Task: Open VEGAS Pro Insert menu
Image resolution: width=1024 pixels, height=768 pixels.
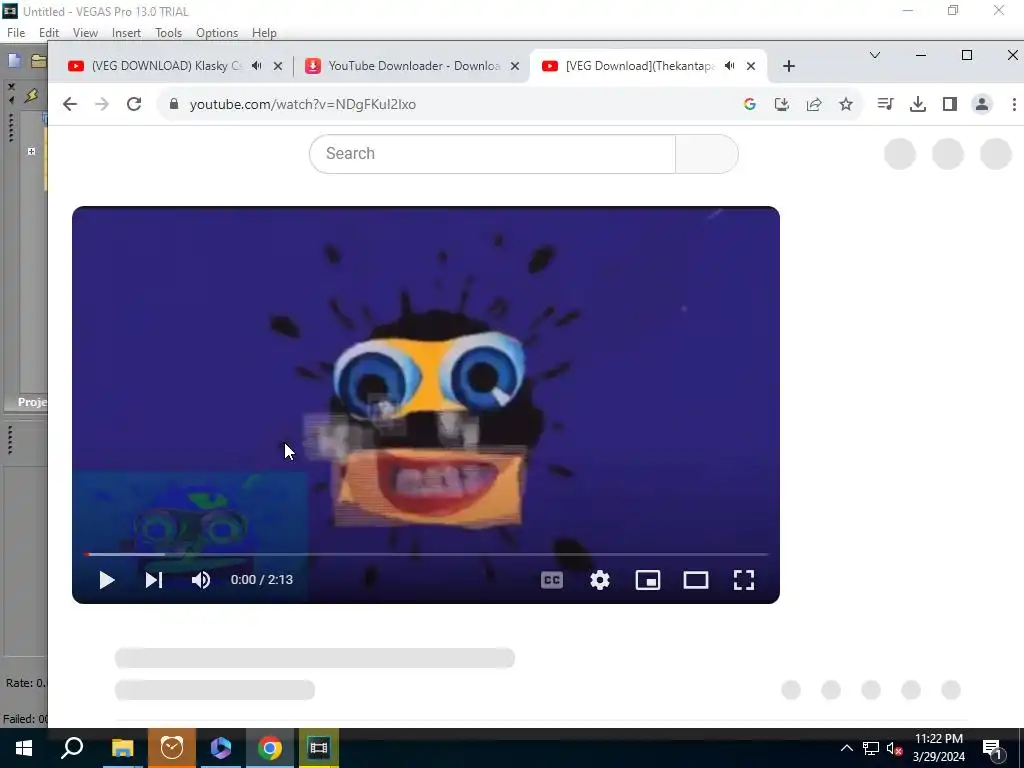Action: click(126, 33)
